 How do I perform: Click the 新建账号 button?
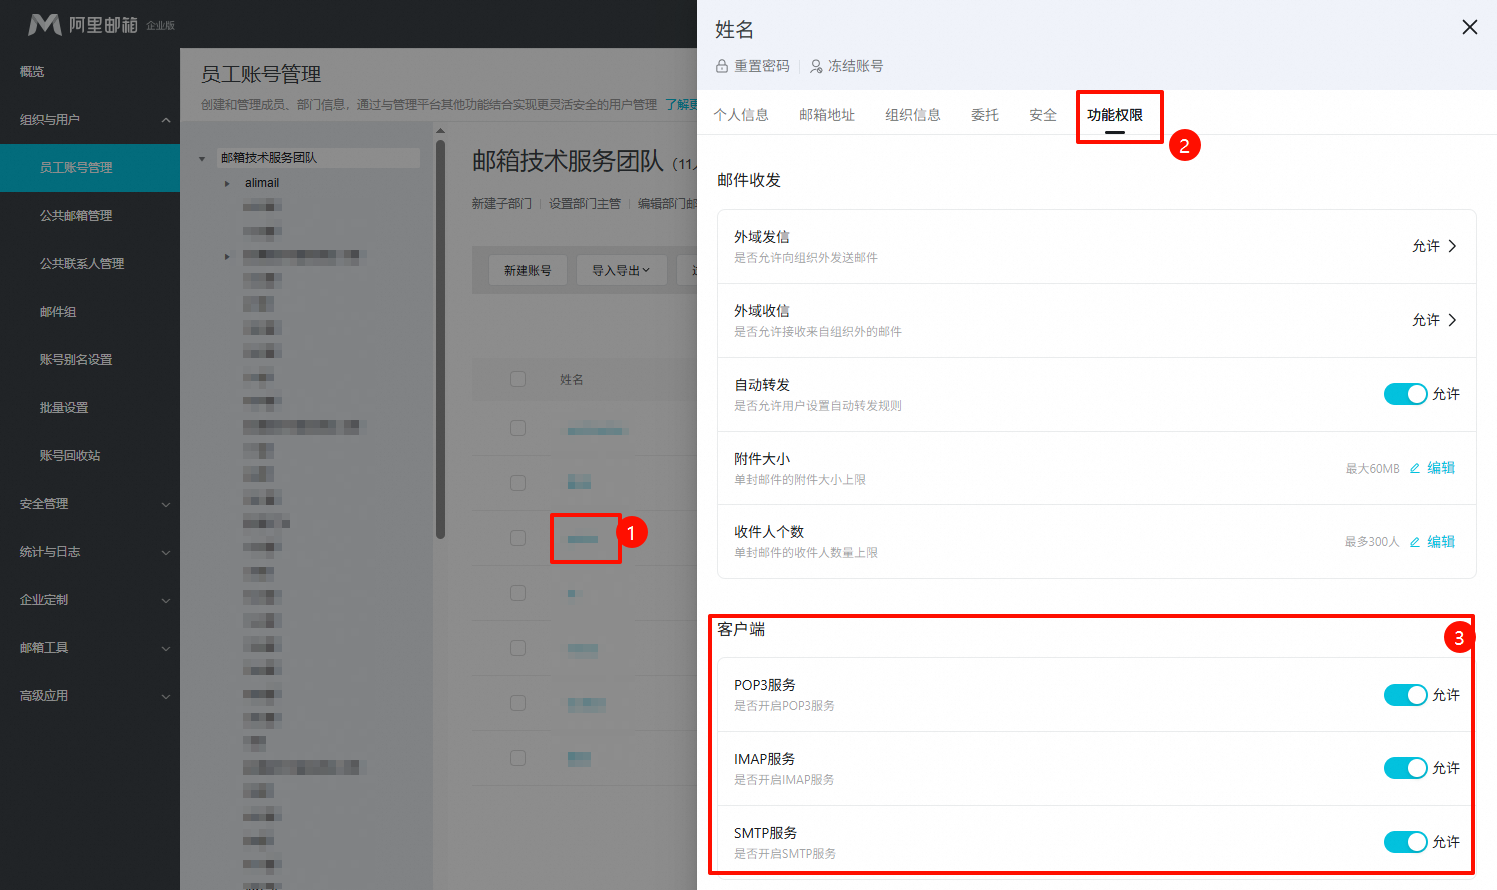[528, 270]
